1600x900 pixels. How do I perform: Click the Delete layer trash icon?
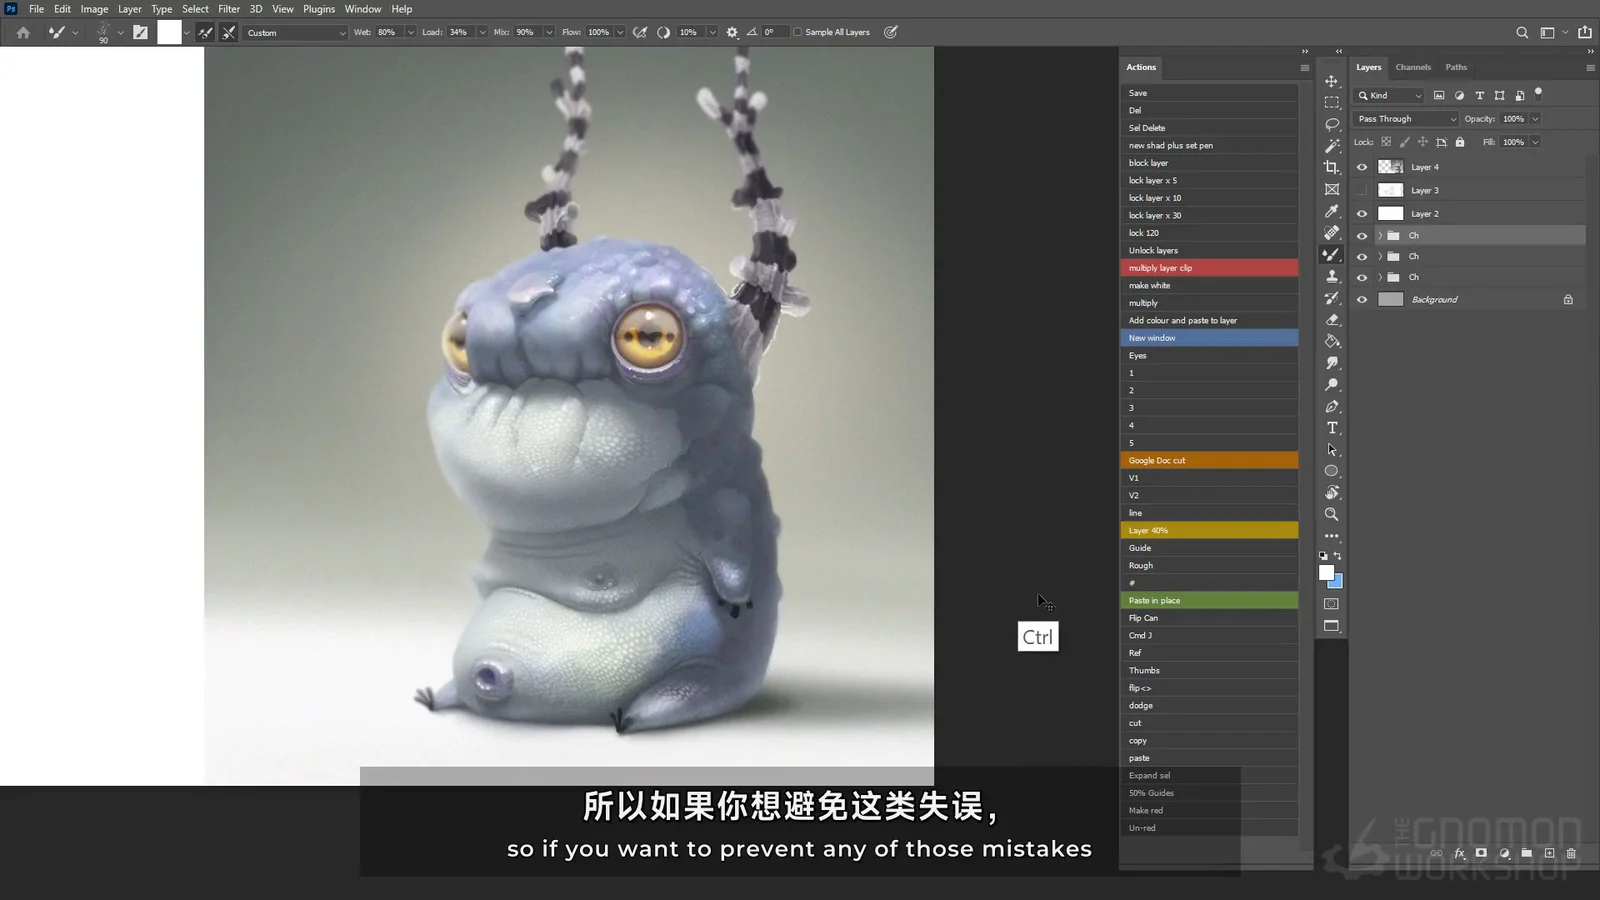pos(1571,853)
